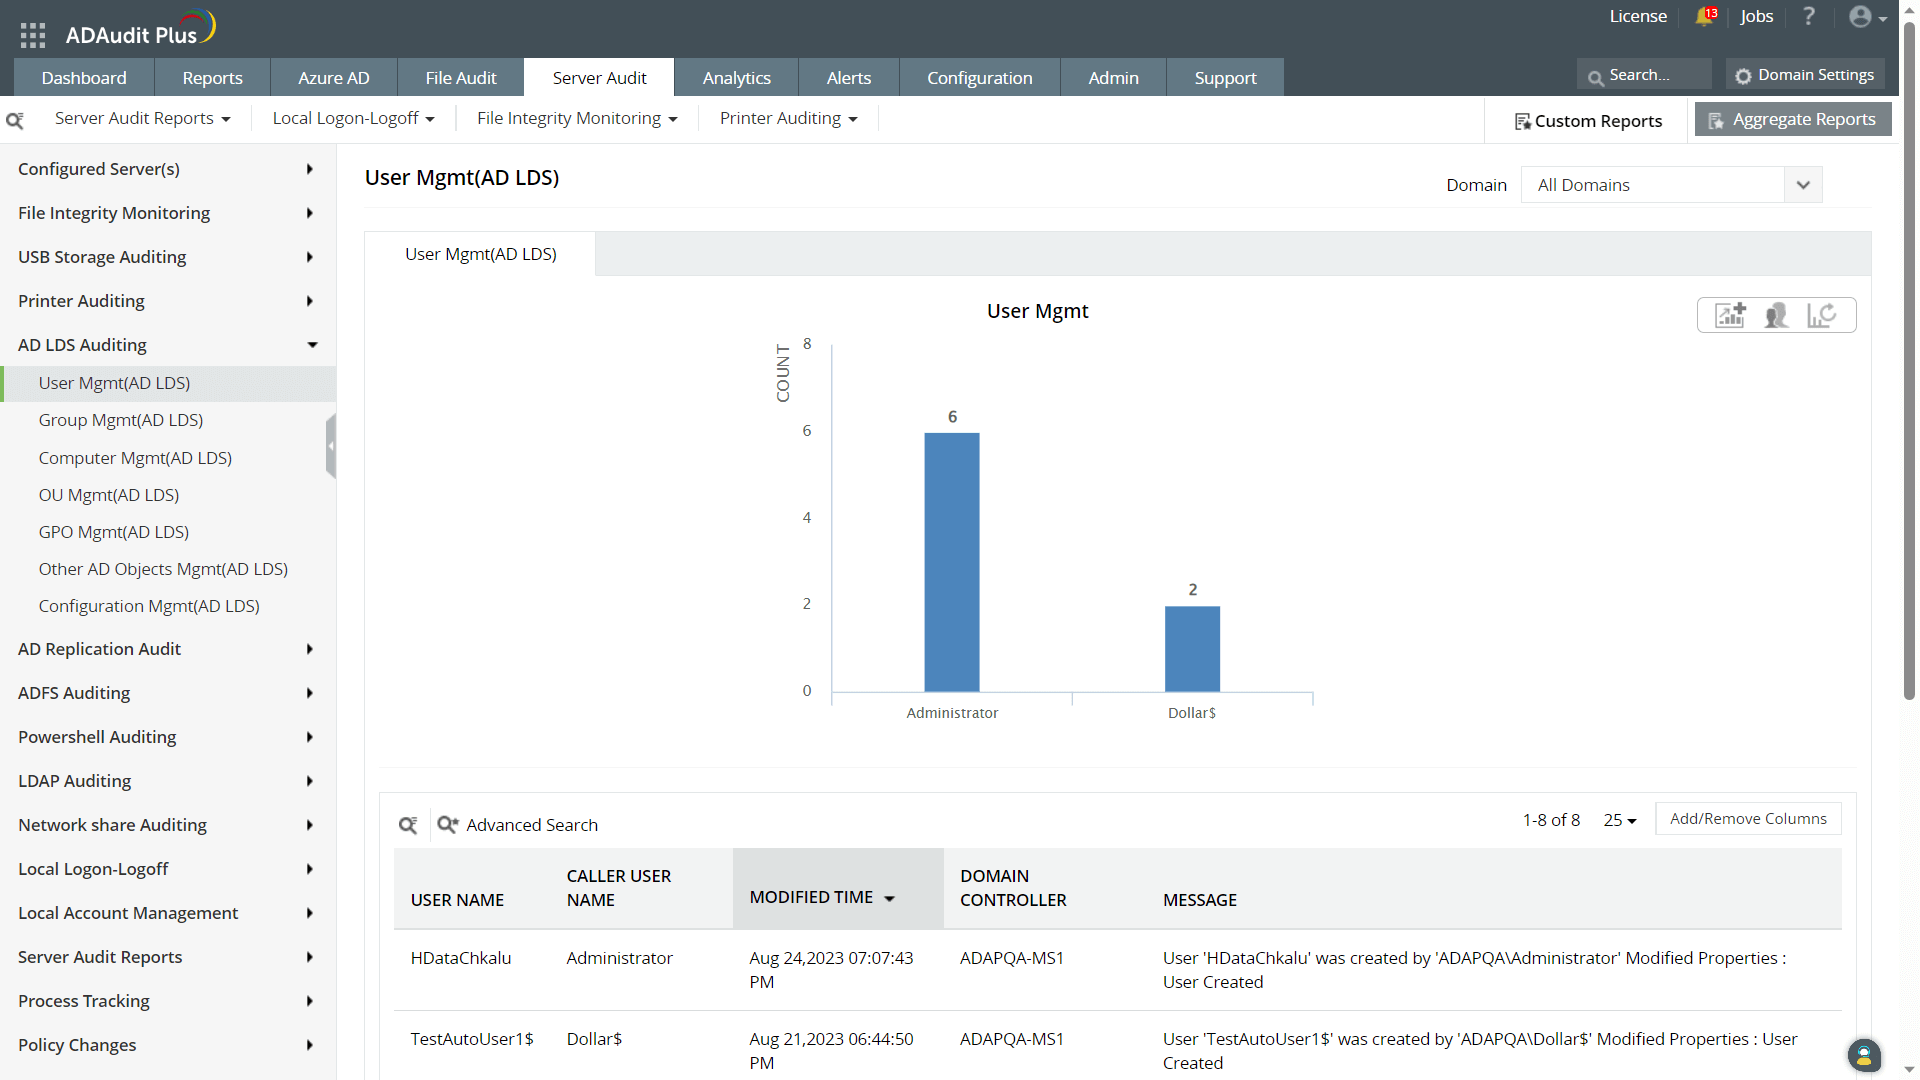The height and width of the screenshot is (1080, 1920).
Task: Open the chat assistant icon
Action: coord(1863,1054)
